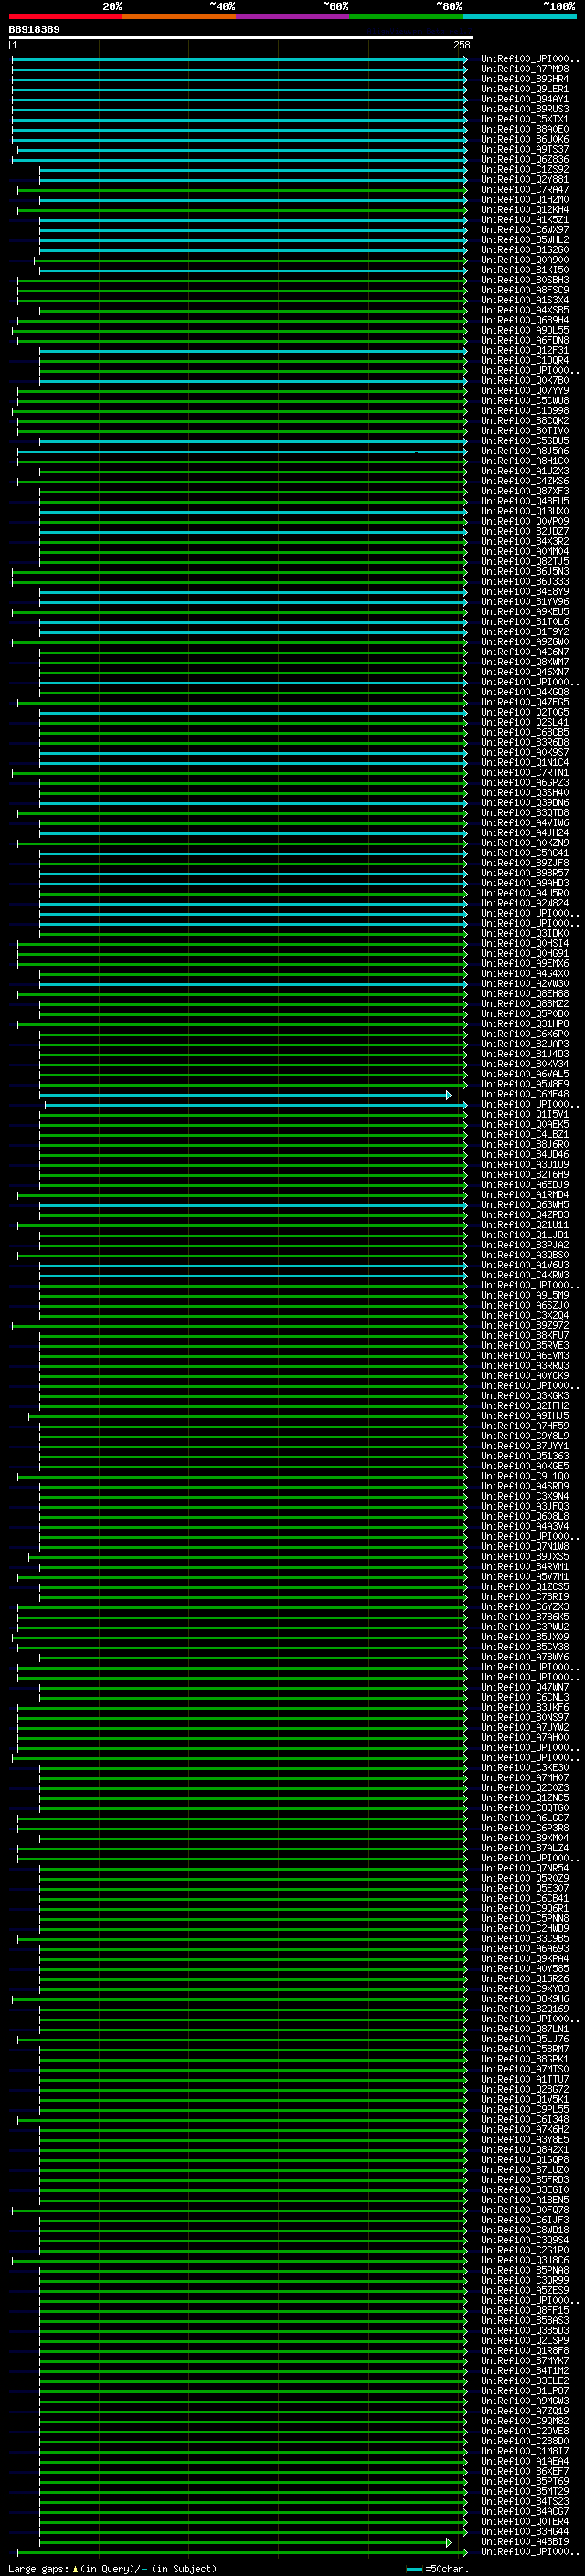585x2576 pixels.
Task: Select the label UniRef100_A4XSB5
Action: tap(525, 310)
